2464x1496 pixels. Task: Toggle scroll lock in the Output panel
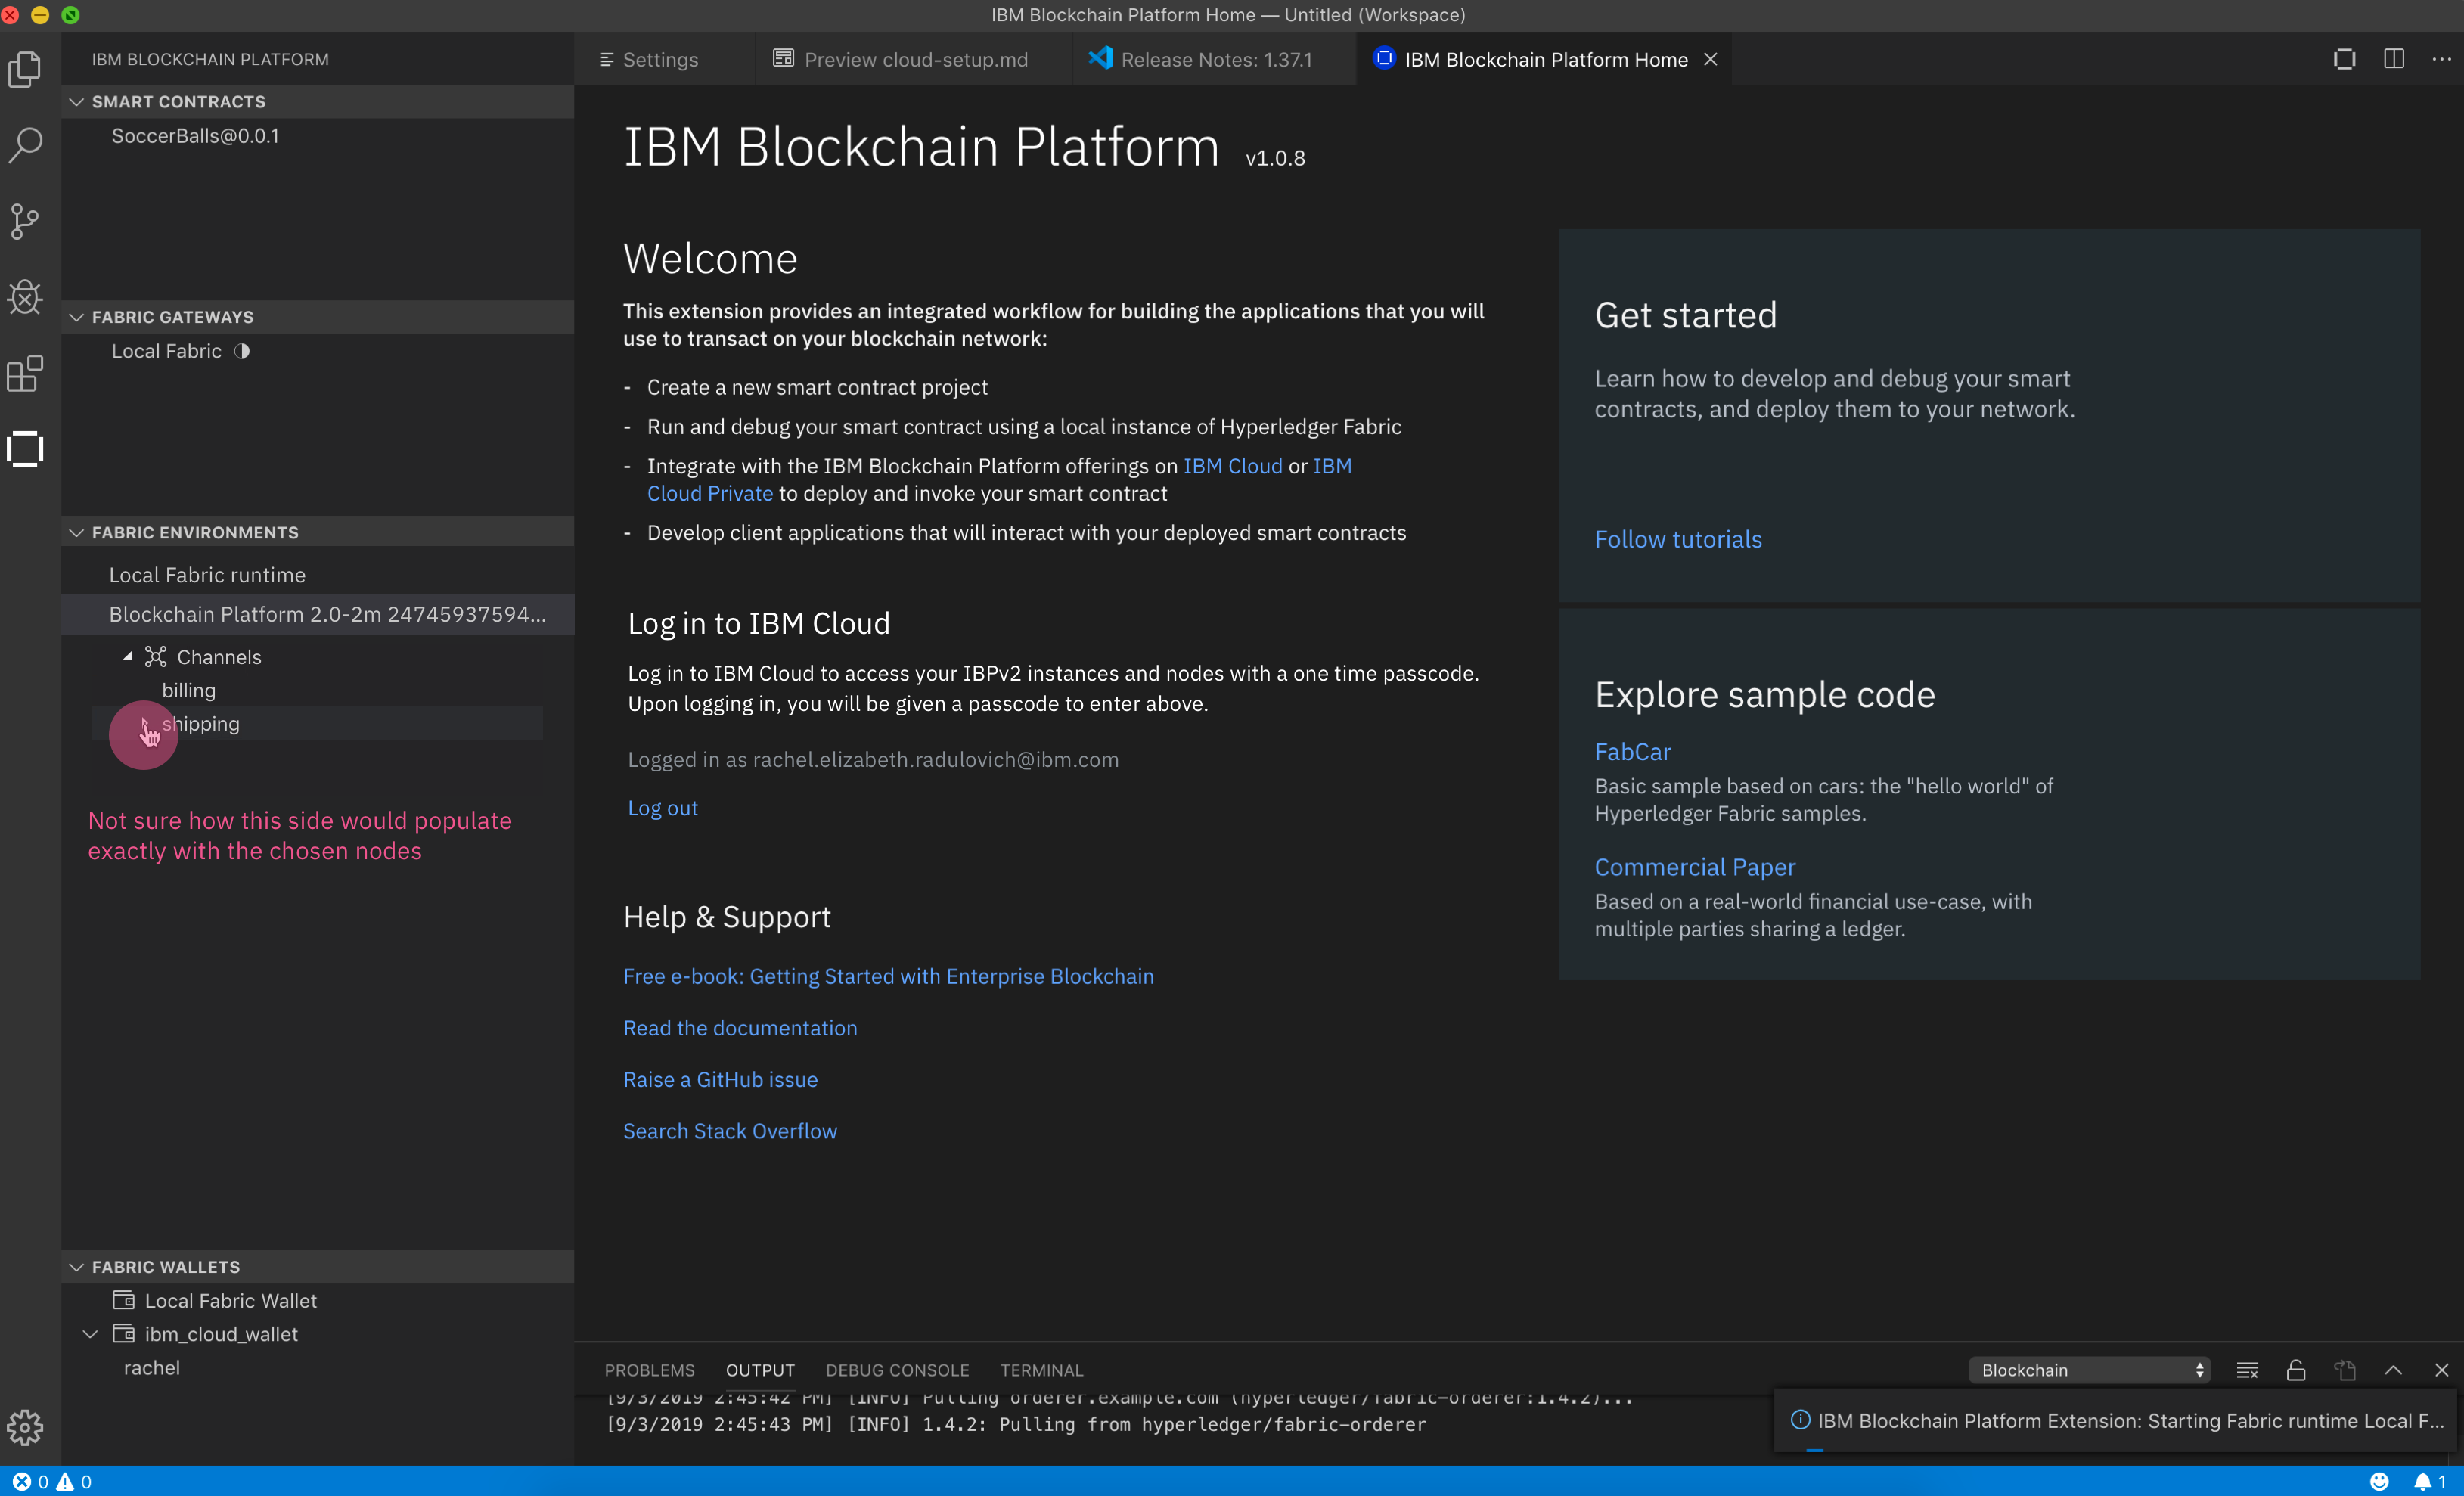(x=2296, y=1369)
